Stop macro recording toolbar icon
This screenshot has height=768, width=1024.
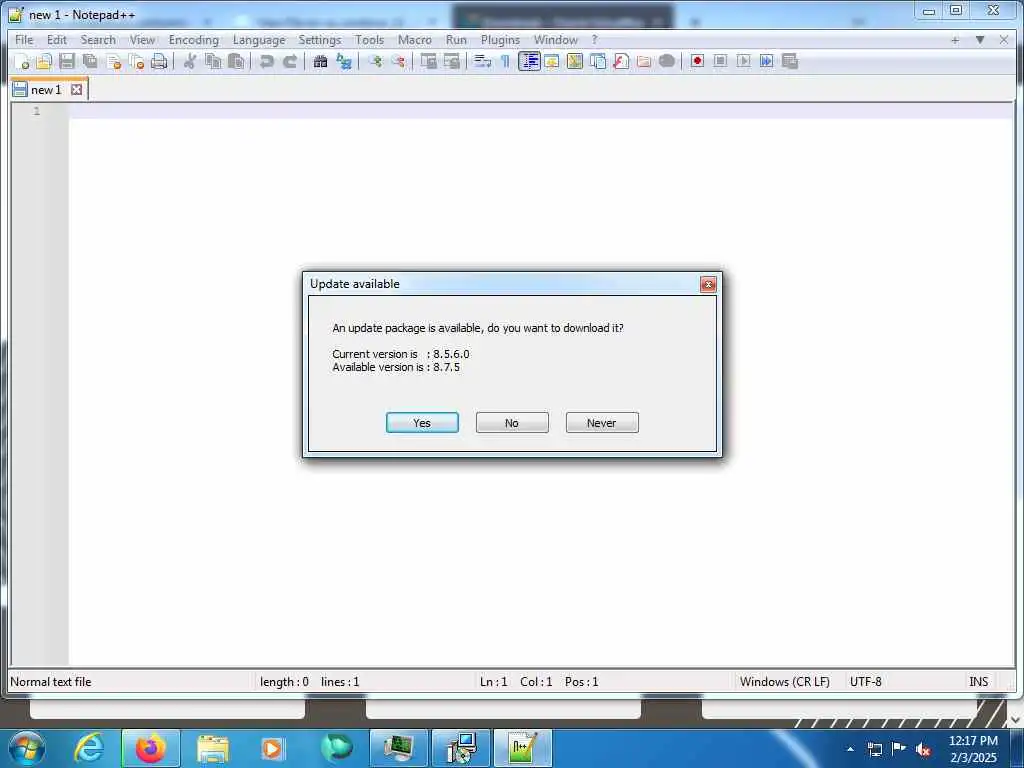point(720,61)
